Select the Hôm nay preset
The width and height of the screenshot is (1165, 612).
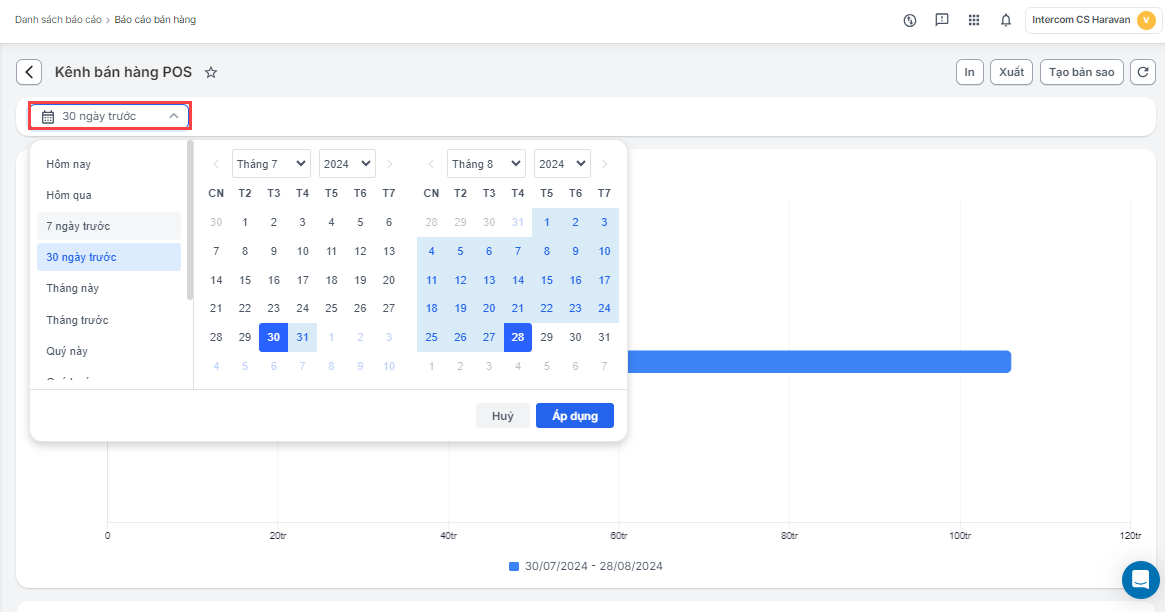click(68, 164)
